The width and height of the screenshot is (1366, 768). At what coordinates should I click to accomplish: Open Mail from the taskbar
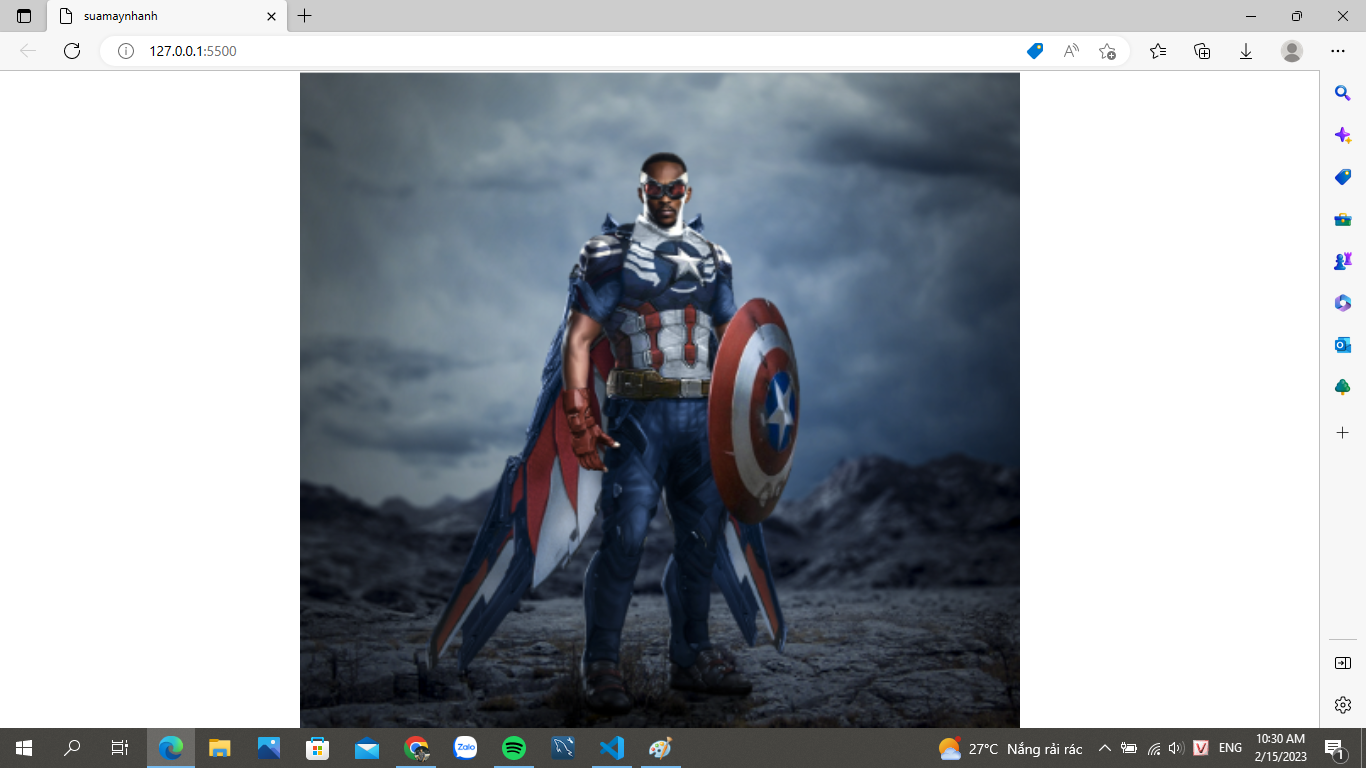tap(367, 748)
